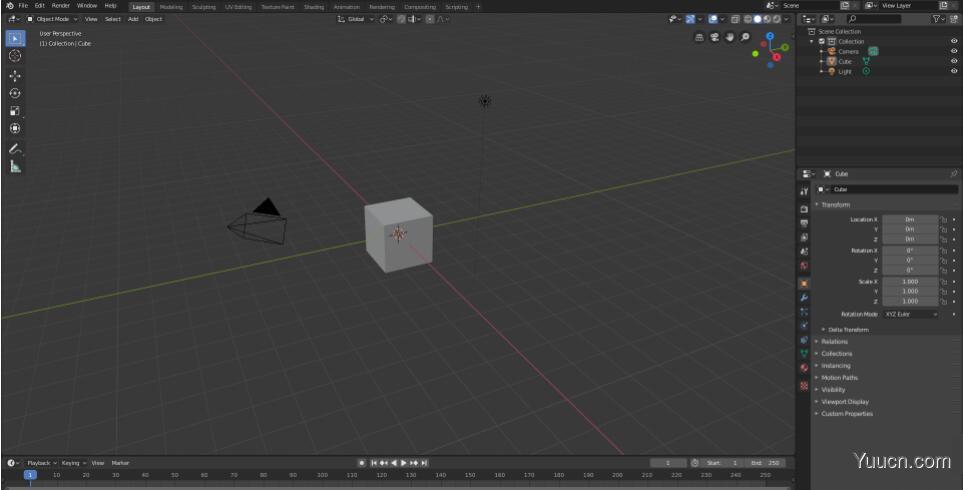The image size is (963, 490).
Task: Open shading options dropdown arrow
Action: click(786, 19)
